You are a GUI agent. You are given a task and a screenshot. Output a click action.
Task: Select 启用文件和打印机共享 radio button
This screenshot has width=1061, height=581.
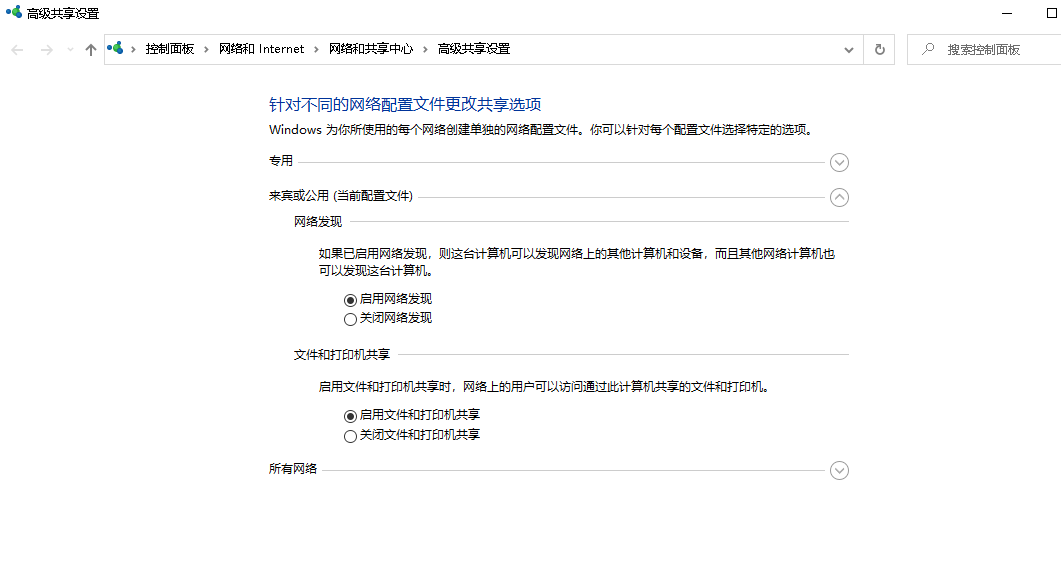click(350, 416)
